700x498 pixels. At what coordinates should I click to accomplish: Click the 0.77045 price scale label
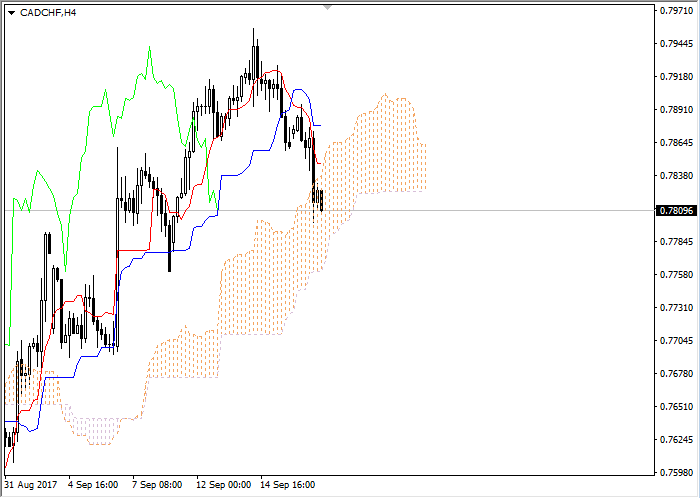pyautogui.click(x=676, y=341)
